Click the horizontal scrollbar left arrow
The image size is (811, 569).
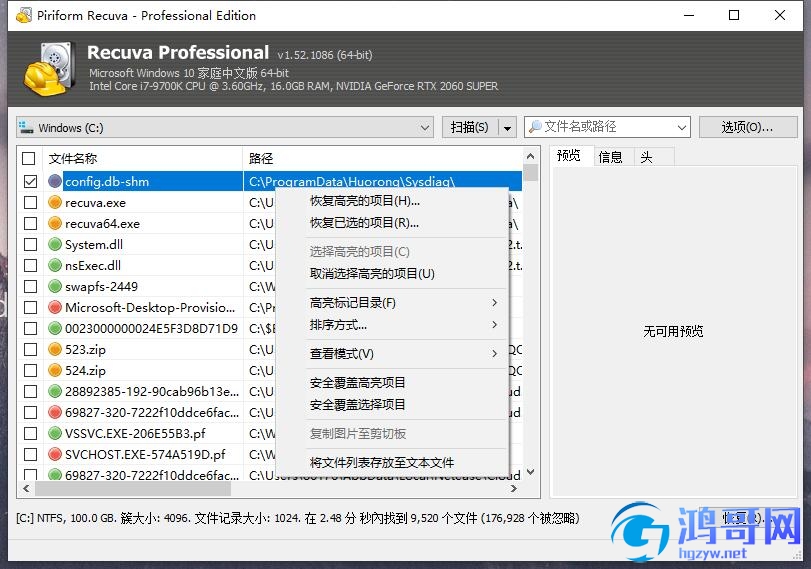(26, 488)
